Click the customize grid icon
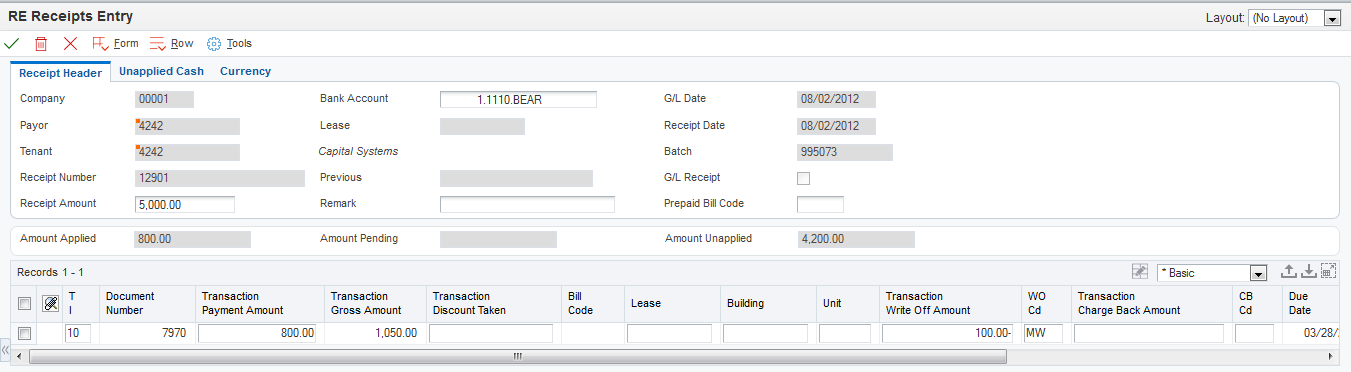The height and width of the screenshot is (372, 1351). click(1139, 271)
